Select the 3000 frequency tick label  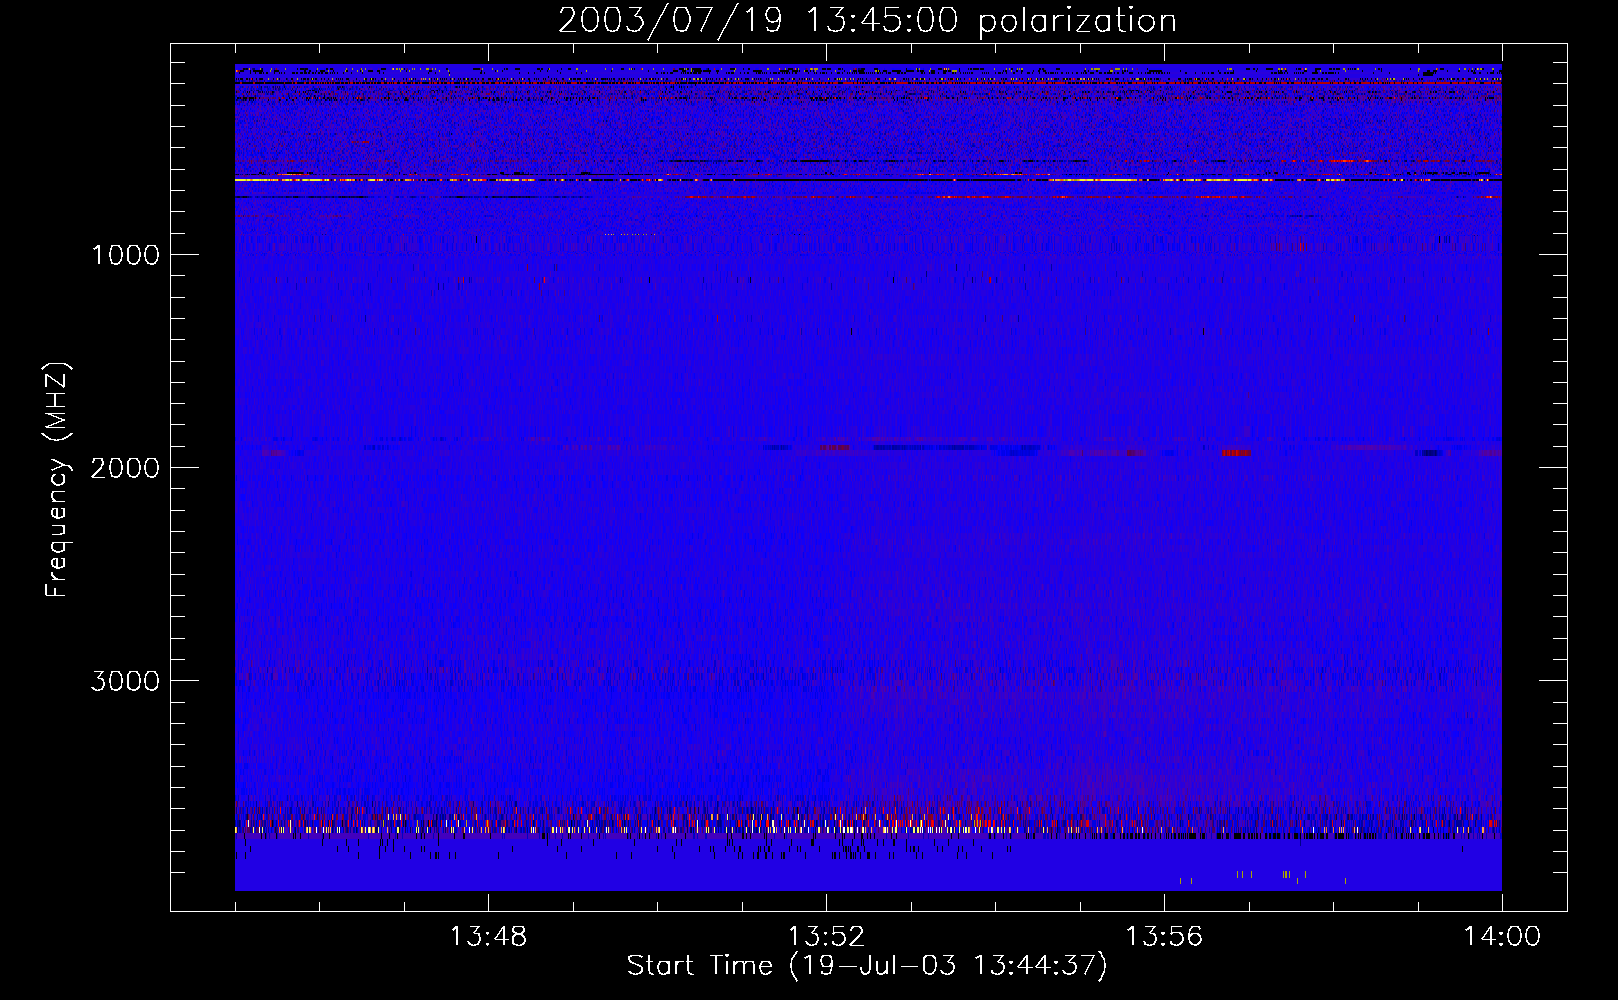[x=125, y=681]
